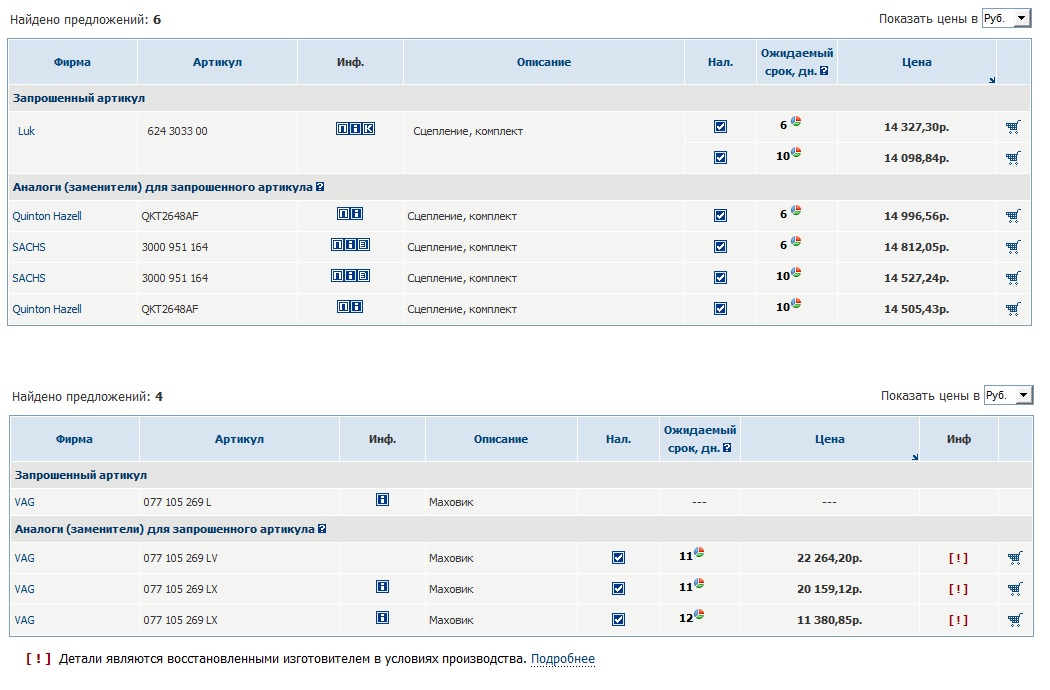This screenshot has height=690, width=1050.
Task: Click sort arrow under Цена in clutch table
Action: click(x=991, y=81)
